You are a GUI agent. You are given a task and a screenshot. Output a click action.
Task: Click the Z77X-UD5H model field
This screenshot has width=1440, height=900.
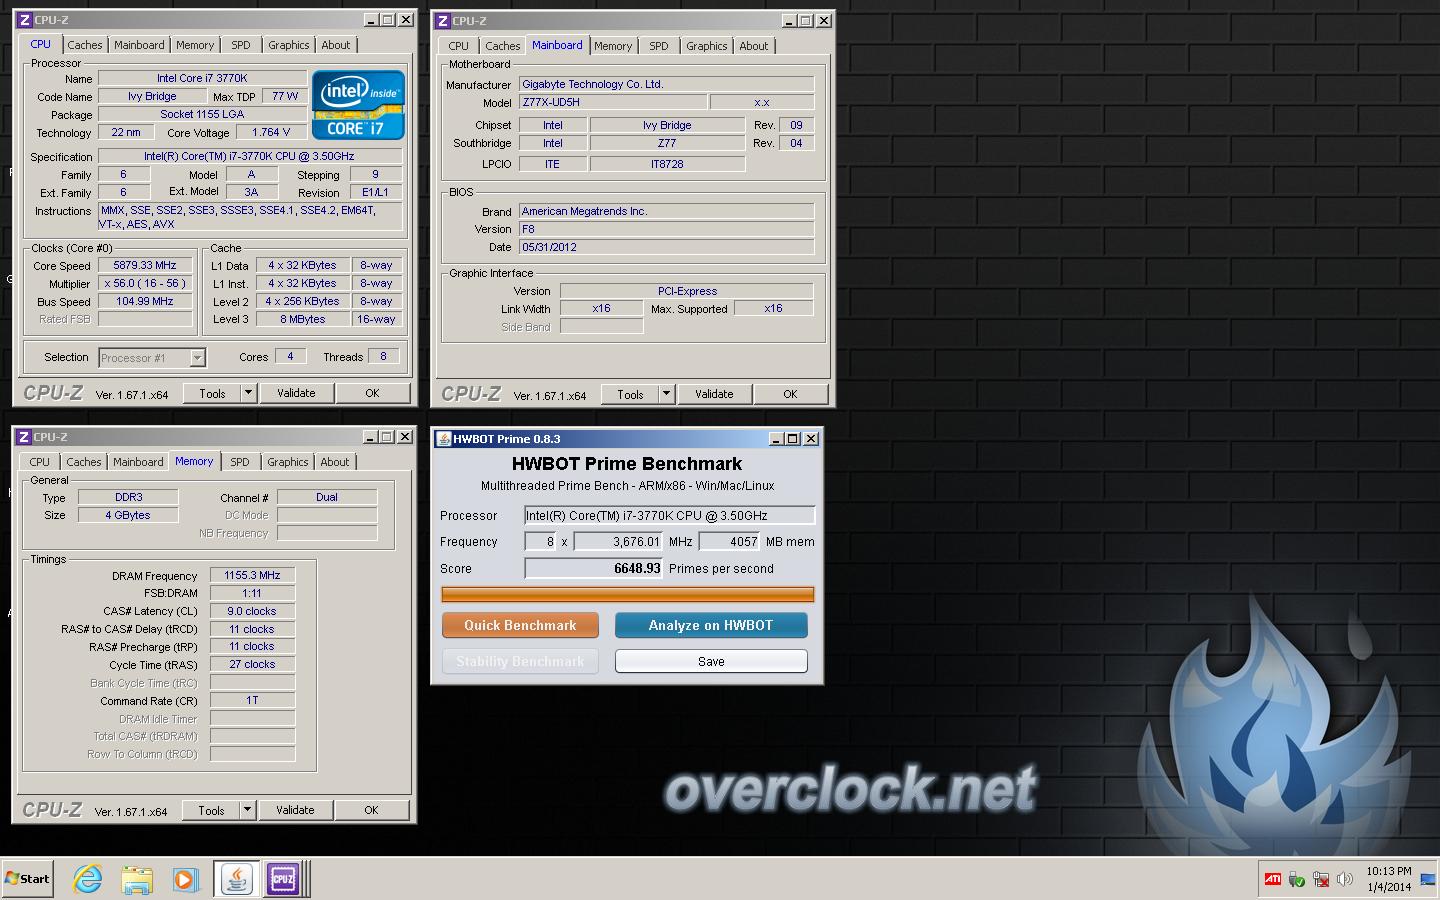click(612, 102)
